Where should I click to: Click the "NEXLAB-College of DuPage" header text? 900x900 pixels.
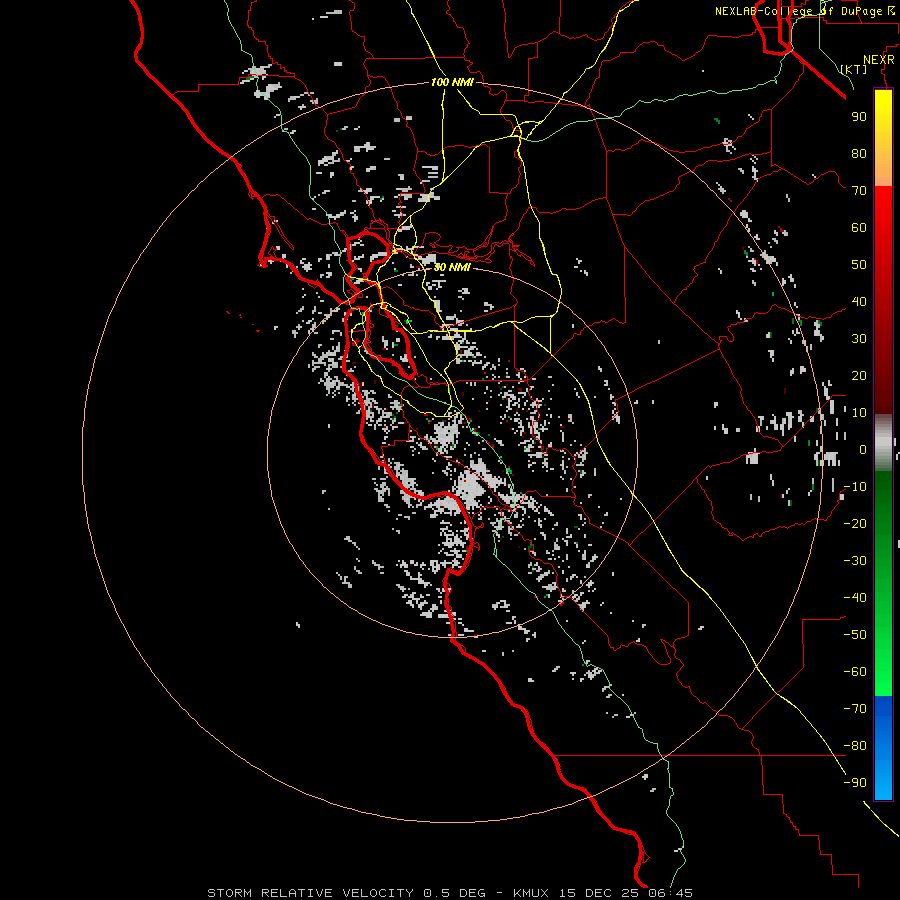point(799,11)
